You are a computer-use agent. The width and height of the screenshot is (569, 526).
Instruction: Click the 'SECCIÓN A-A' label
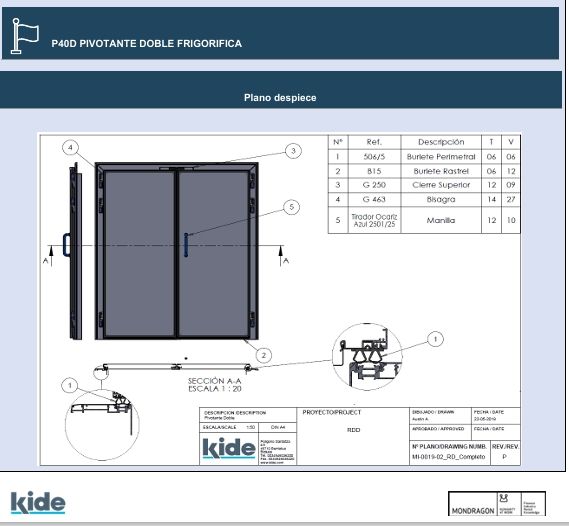coord(214,381)
